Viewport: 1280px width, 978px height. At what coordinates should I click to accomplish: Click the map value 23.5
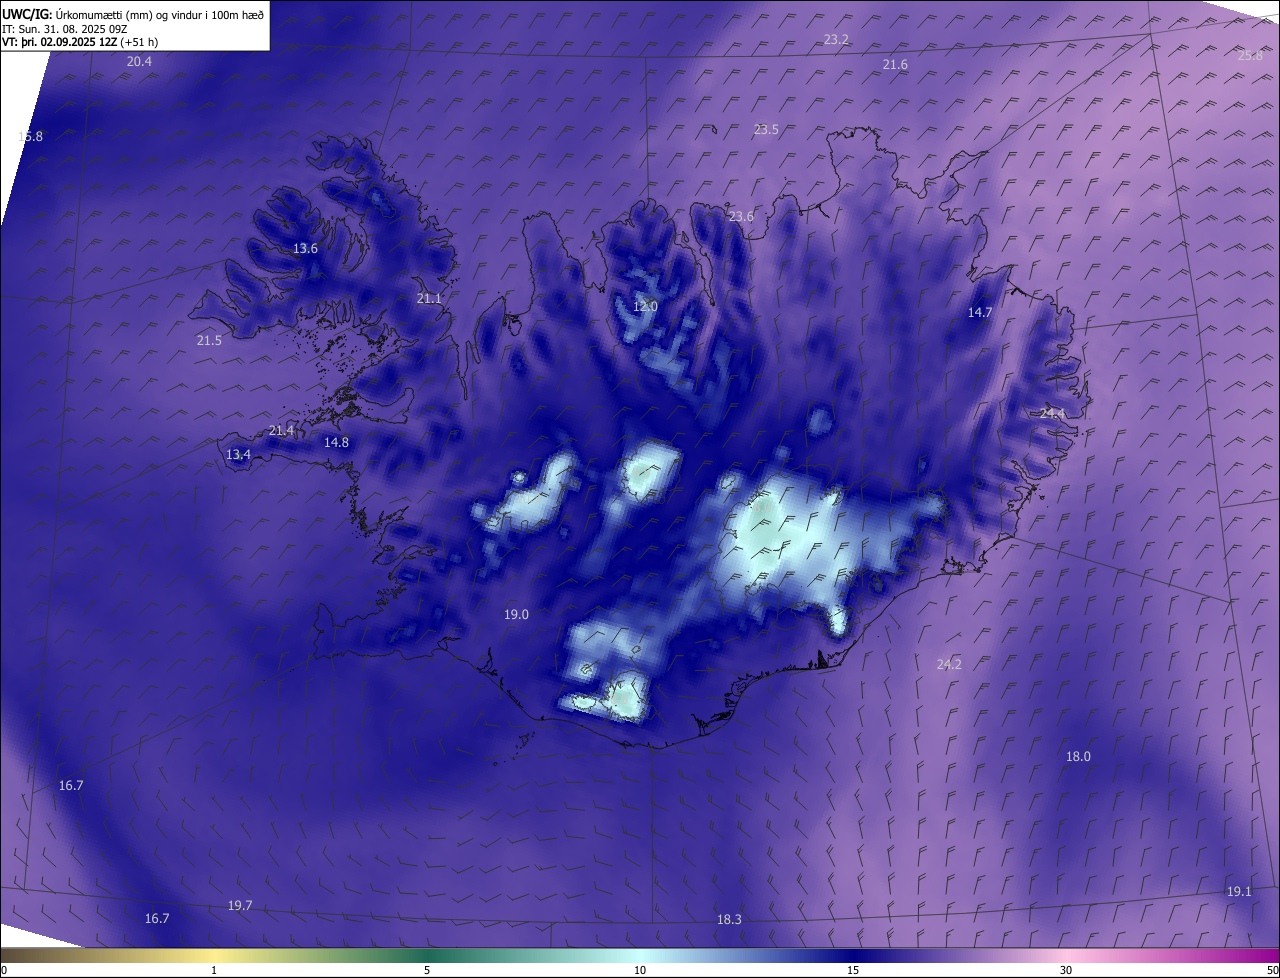pyautogui.click(x=766, y=130)
